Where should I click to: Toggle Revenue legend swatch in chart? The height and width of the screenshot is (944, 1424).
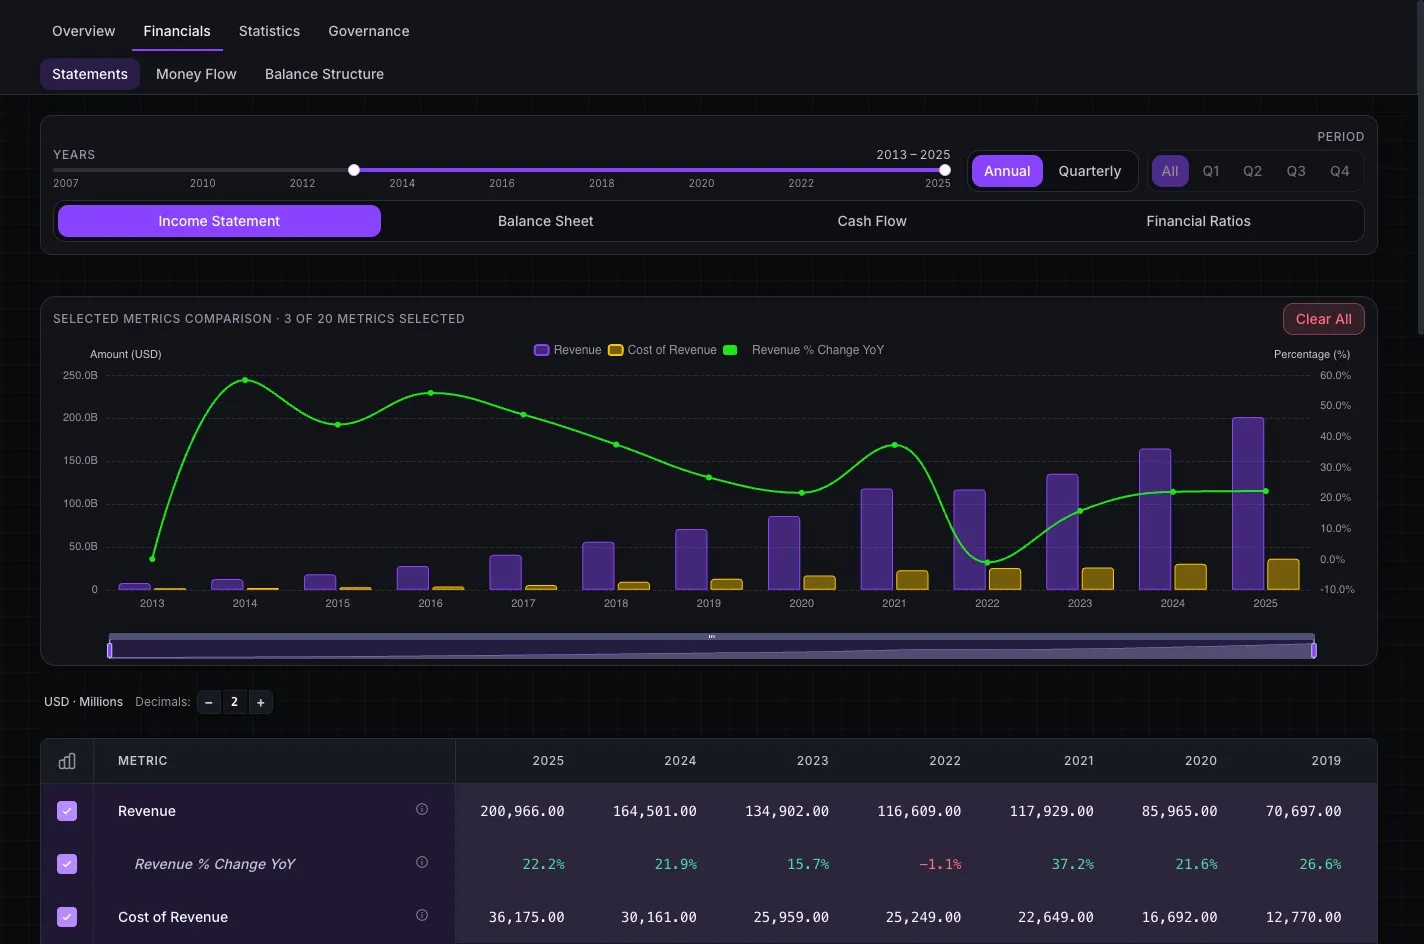click(541, 350)
